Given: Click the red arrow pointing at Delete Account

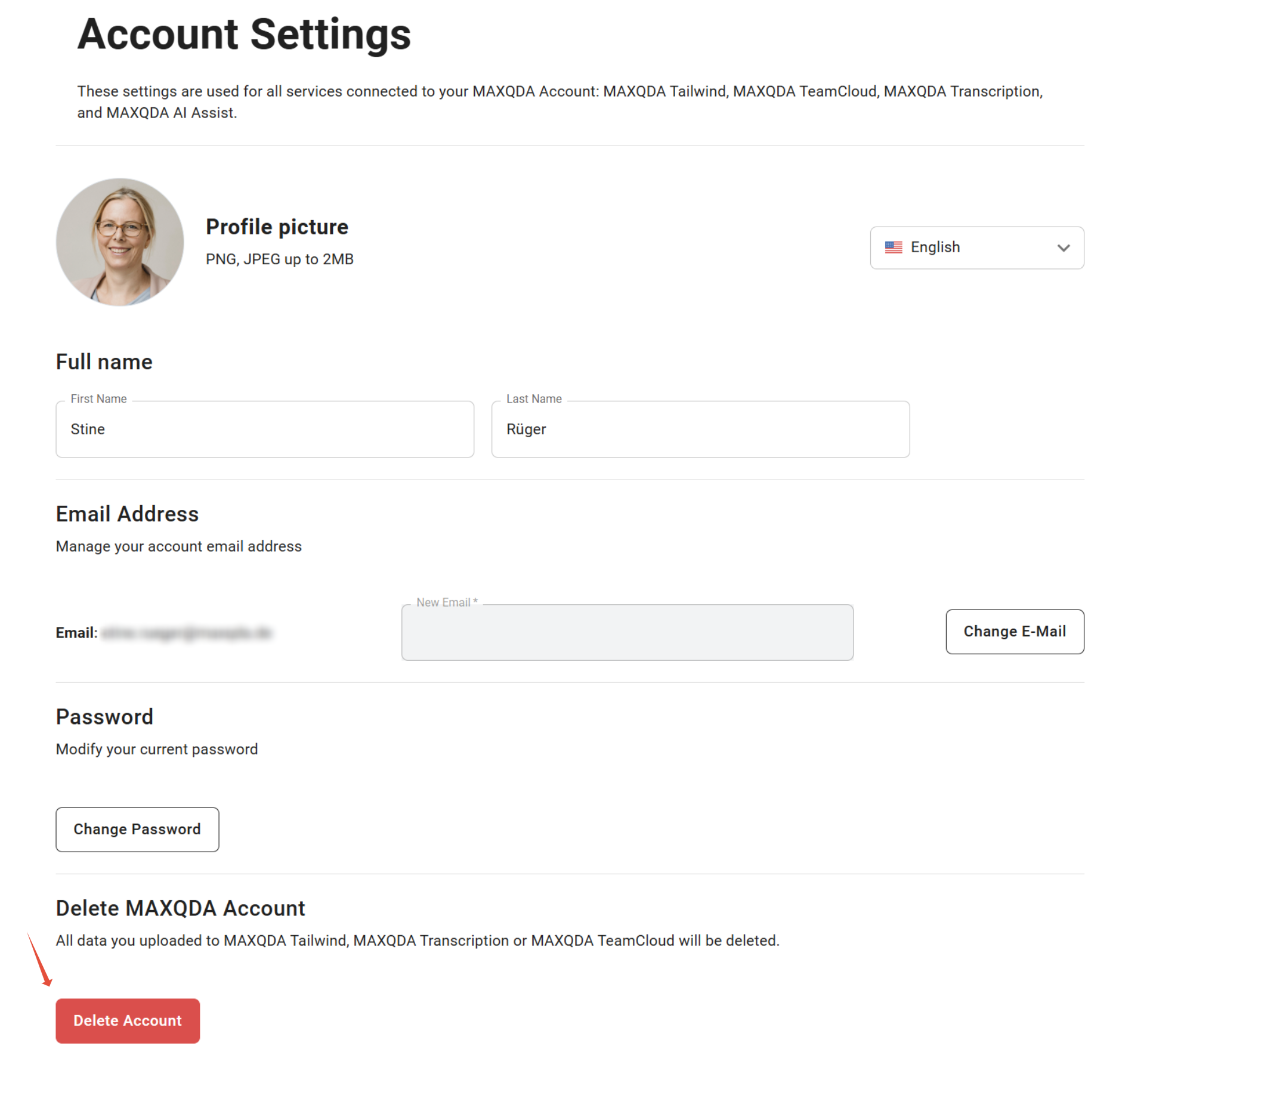Looking at the screenshot, I should point(40,959).
